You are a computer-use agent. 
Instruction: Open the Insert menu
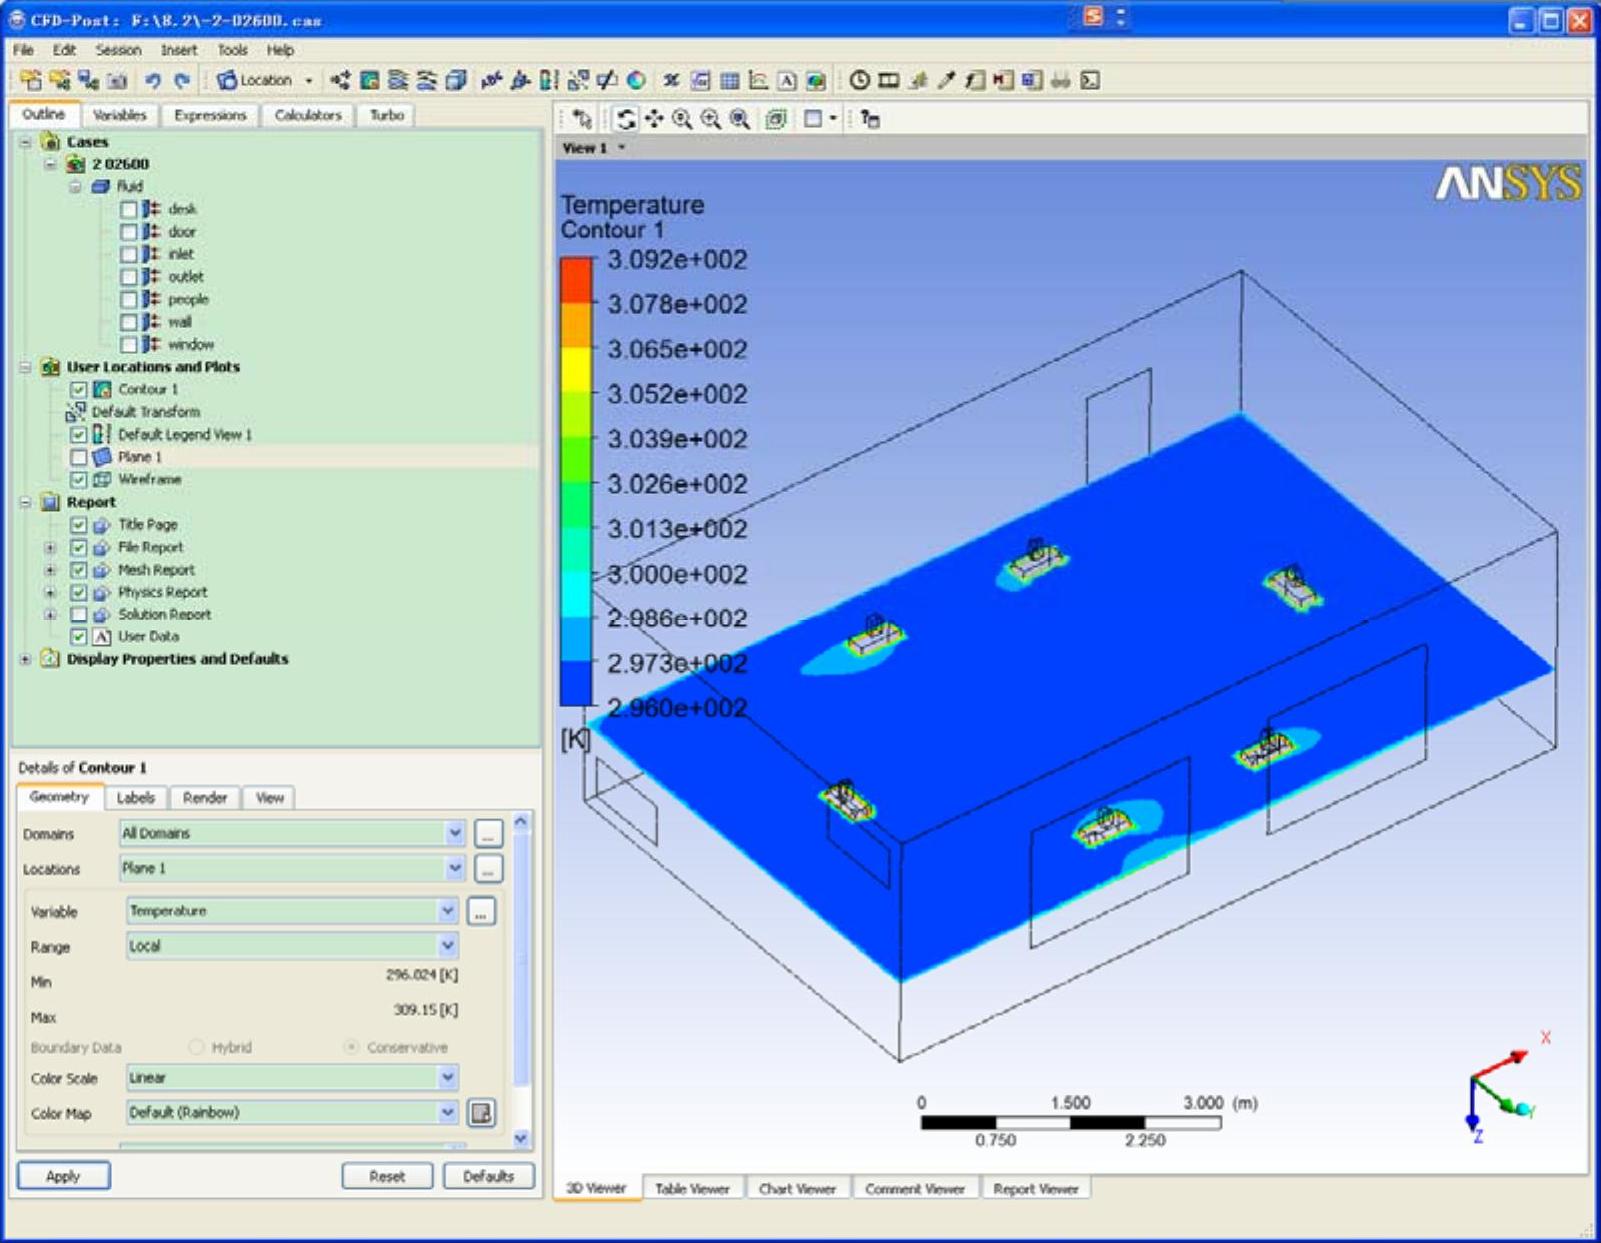[x=179, y=50]
